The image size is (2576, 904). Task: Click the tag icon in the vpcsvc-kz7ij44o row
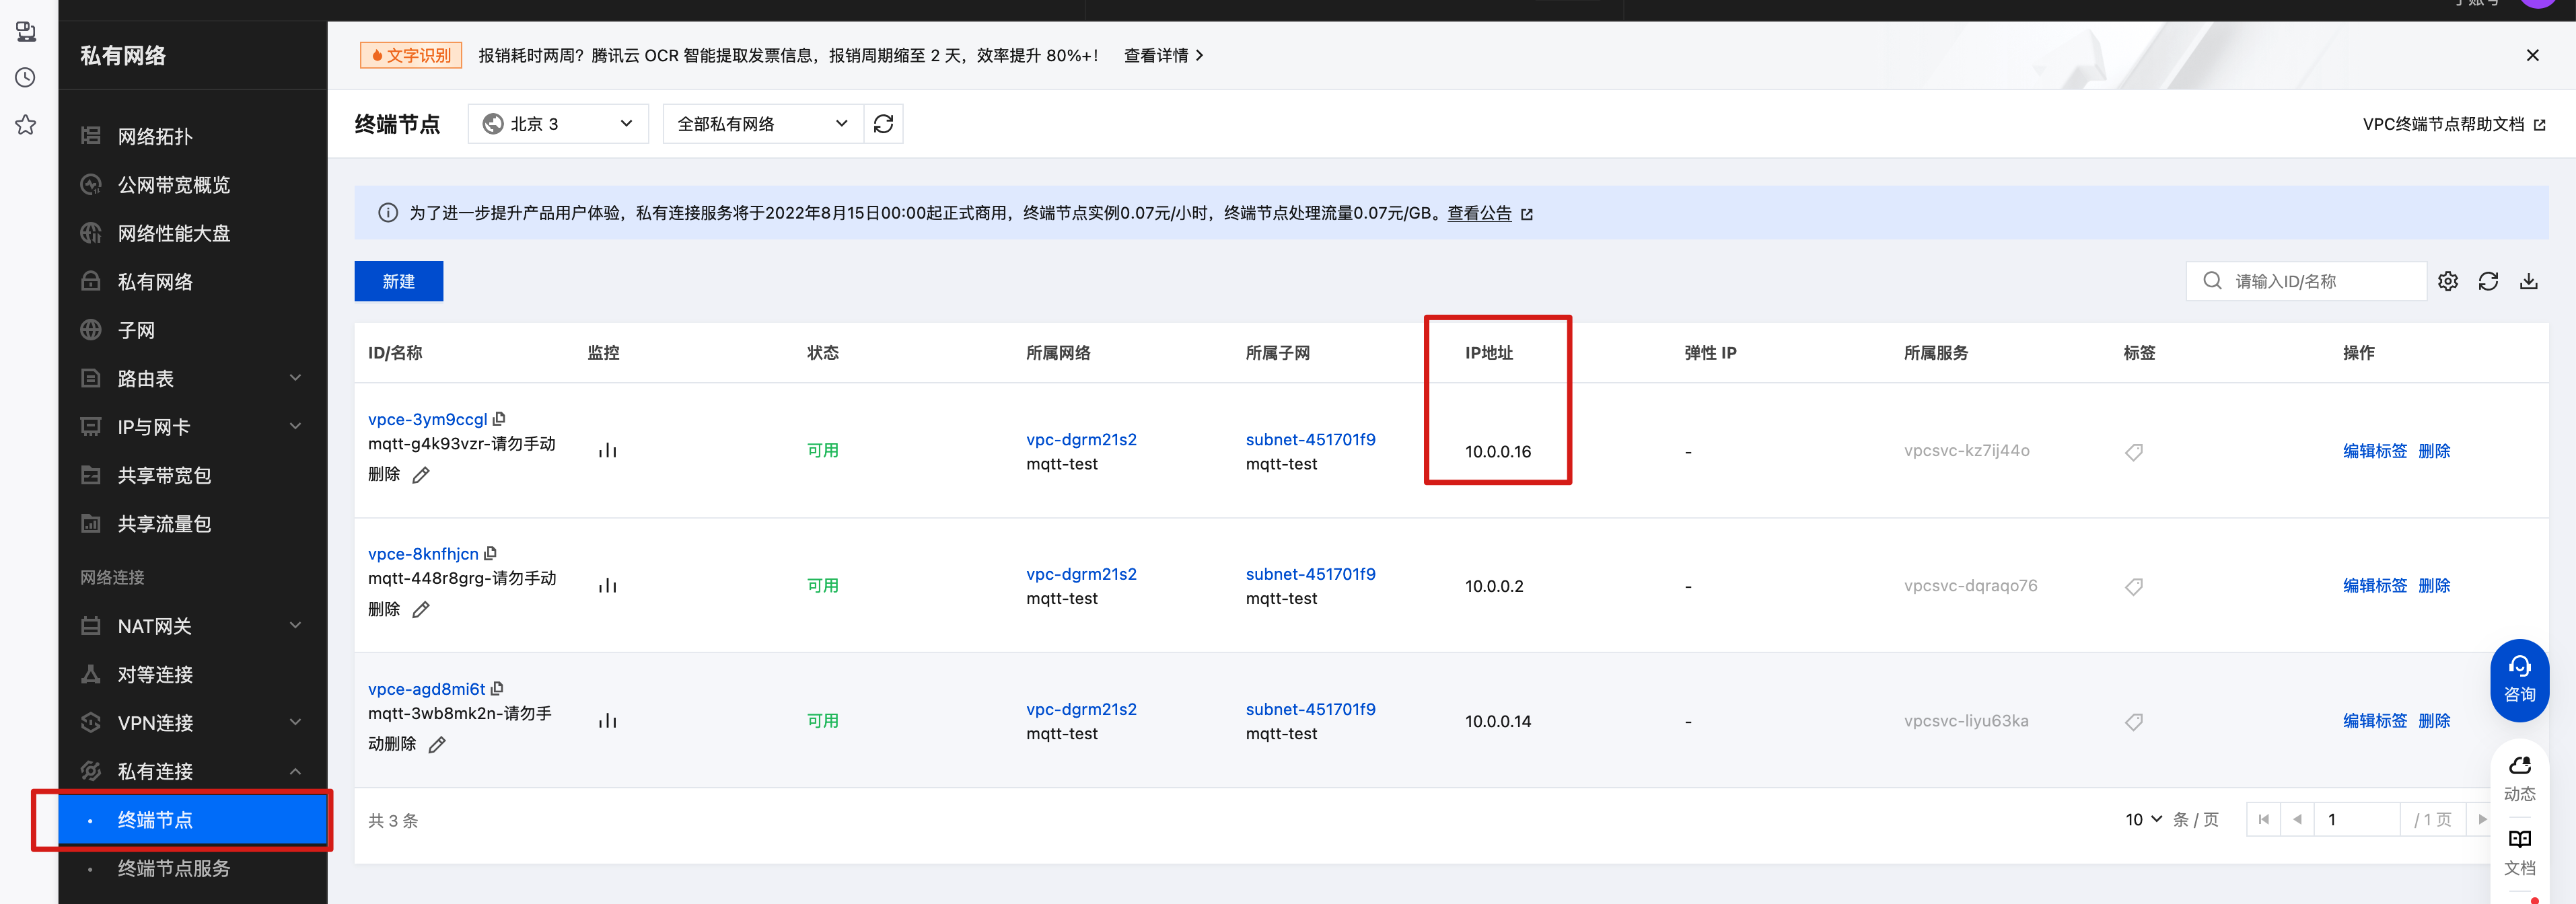pos(2133,452)
